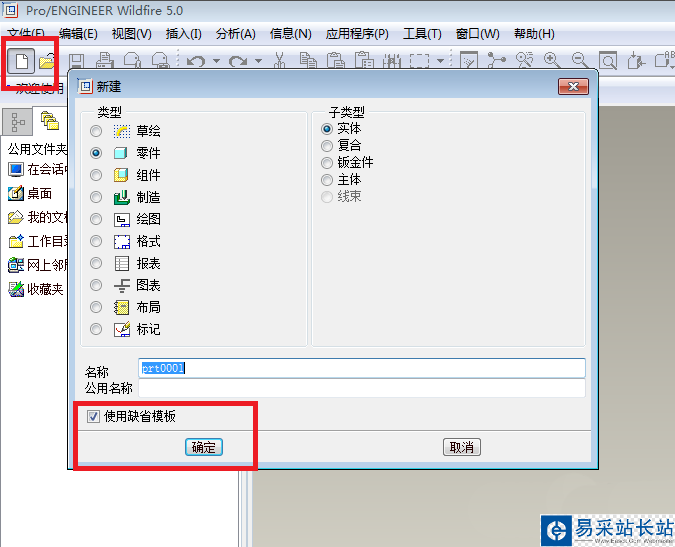Click the Repaint screen icon
Viewport: 675px width, 547px height.
pyautogui.click(x=469, y=61)
